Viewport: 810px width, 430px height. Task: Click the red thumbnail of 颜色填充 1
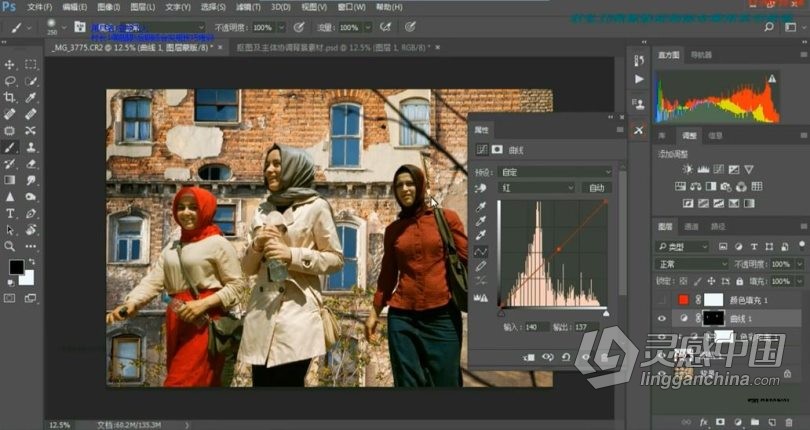pos(683,300)
